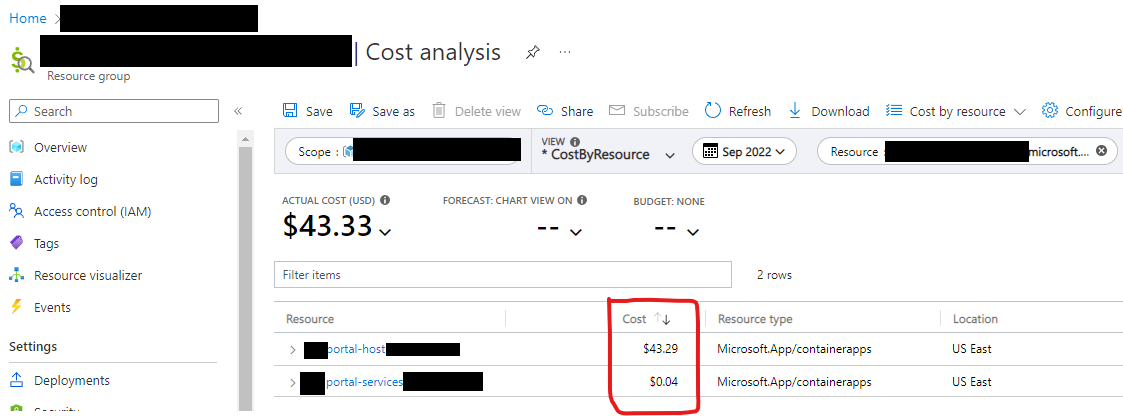Click the Home breadcrumb link
1123x416 pixels.
(x=28, y=19)
